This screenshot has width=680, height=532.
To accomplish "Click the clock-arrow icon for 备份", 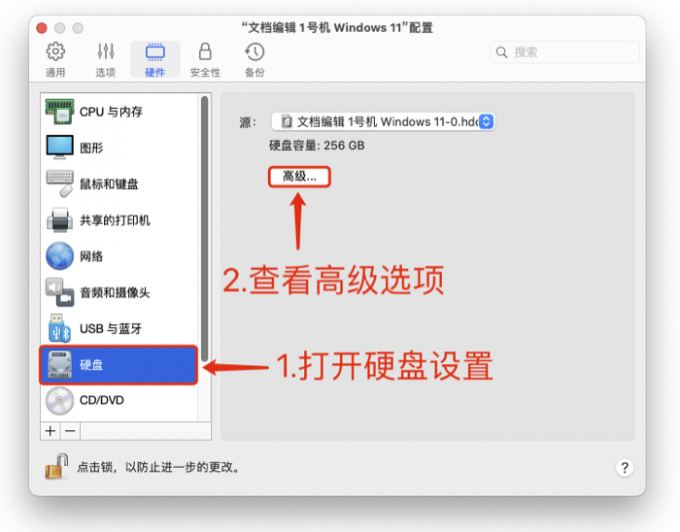I will (x=255, y=52).
